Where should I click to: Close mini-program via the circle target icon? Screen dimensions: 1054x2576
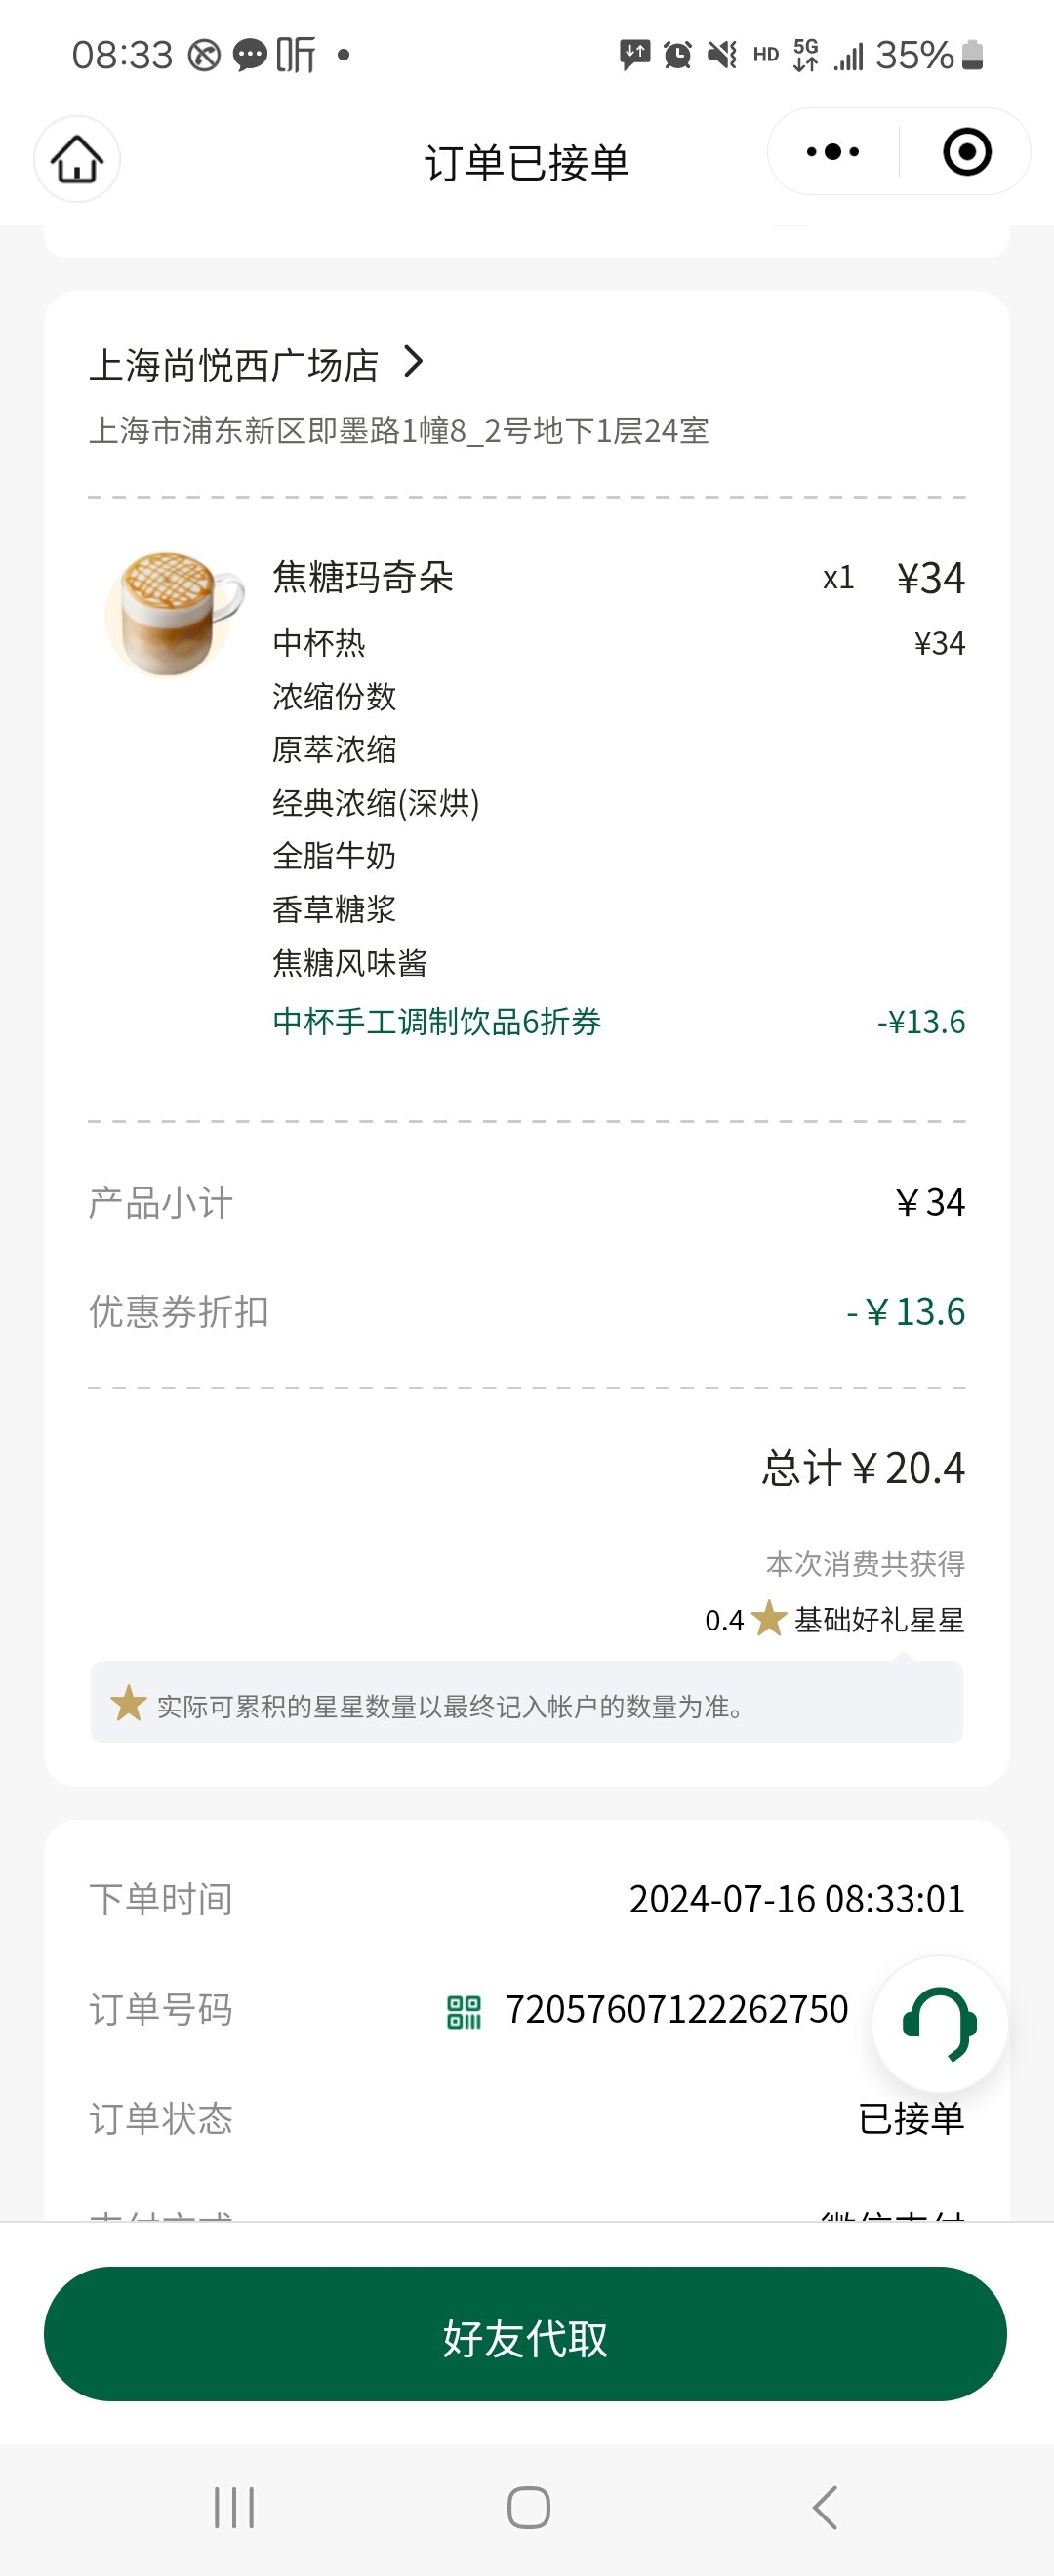coord(966,152)
